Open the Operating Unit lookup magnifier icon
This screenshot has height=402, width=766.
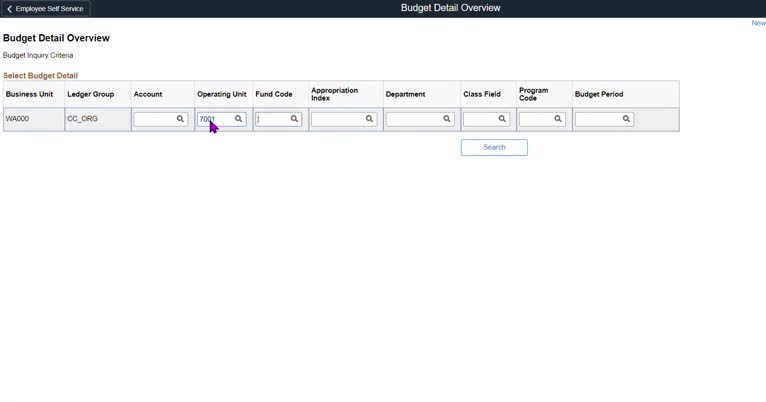tap(238, 119)
